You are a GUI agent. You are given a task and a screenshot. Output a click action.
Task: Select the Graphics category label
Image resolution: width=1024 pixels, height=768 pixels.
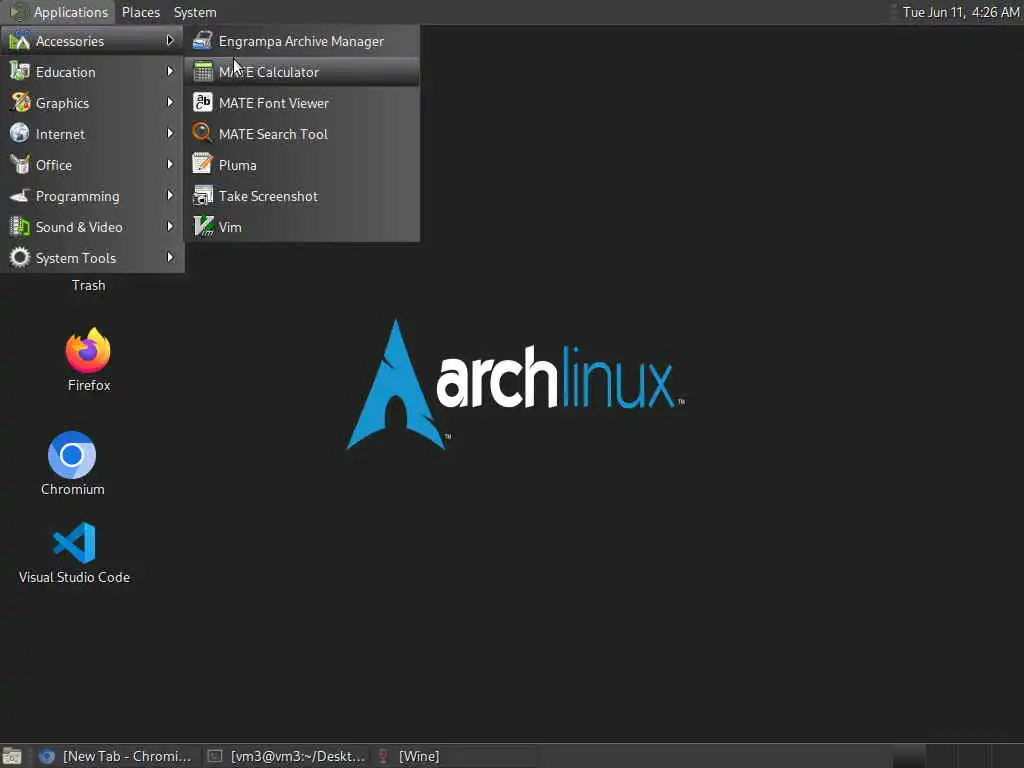[62, 103]
